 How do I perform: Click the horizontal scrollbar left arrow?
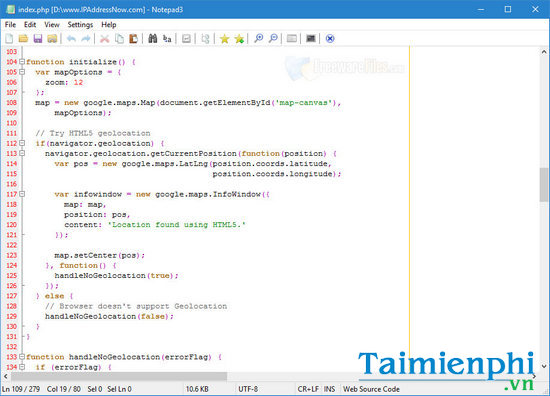coord(5,376)
